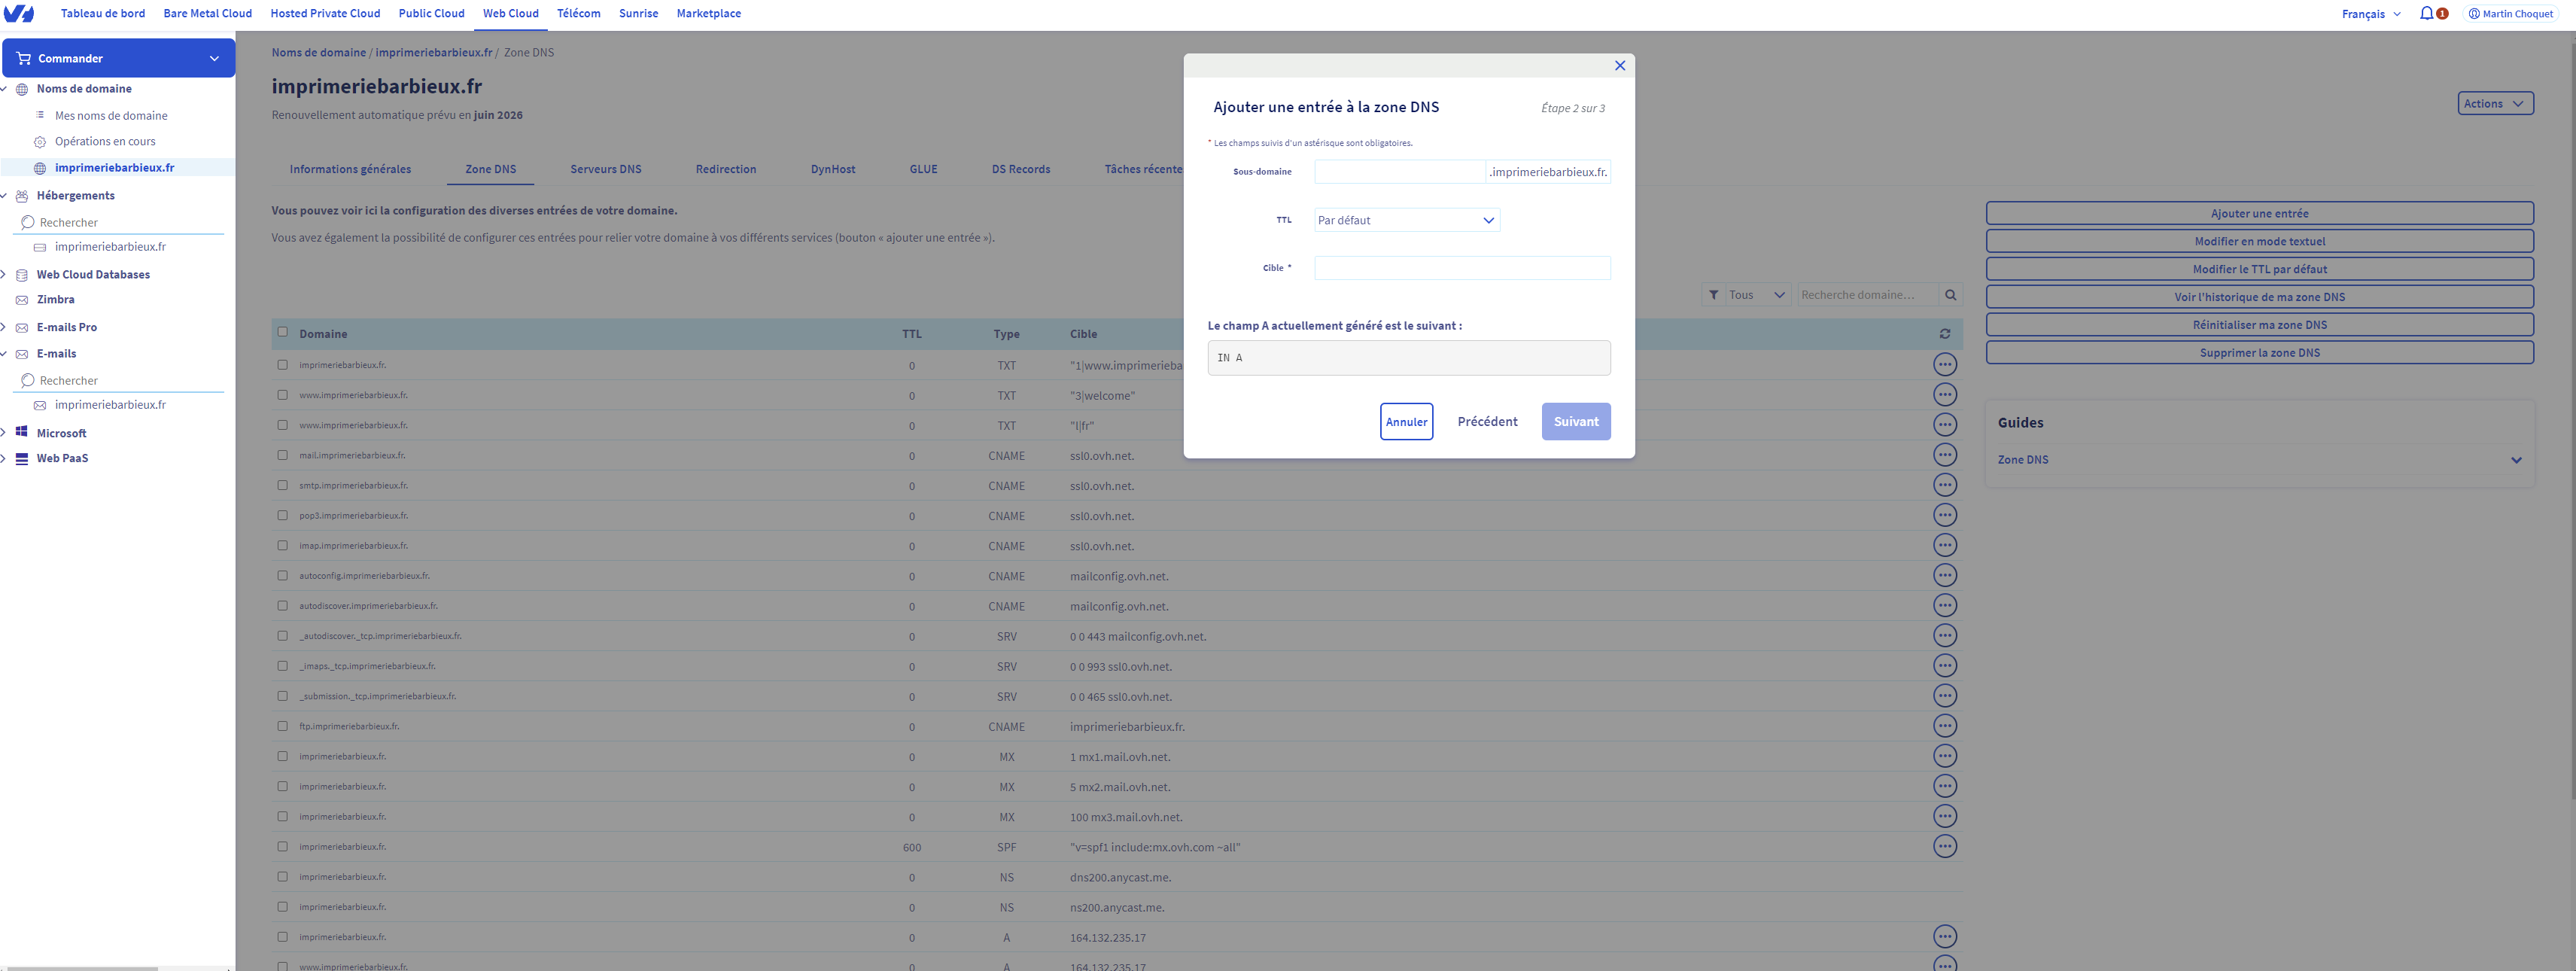Viewport: 2576px width, 971px height.
Task: Check the ftp.imprimeriebarbieux.fr row checkbox
Action: pyautogui.click(x=283, y=726)
